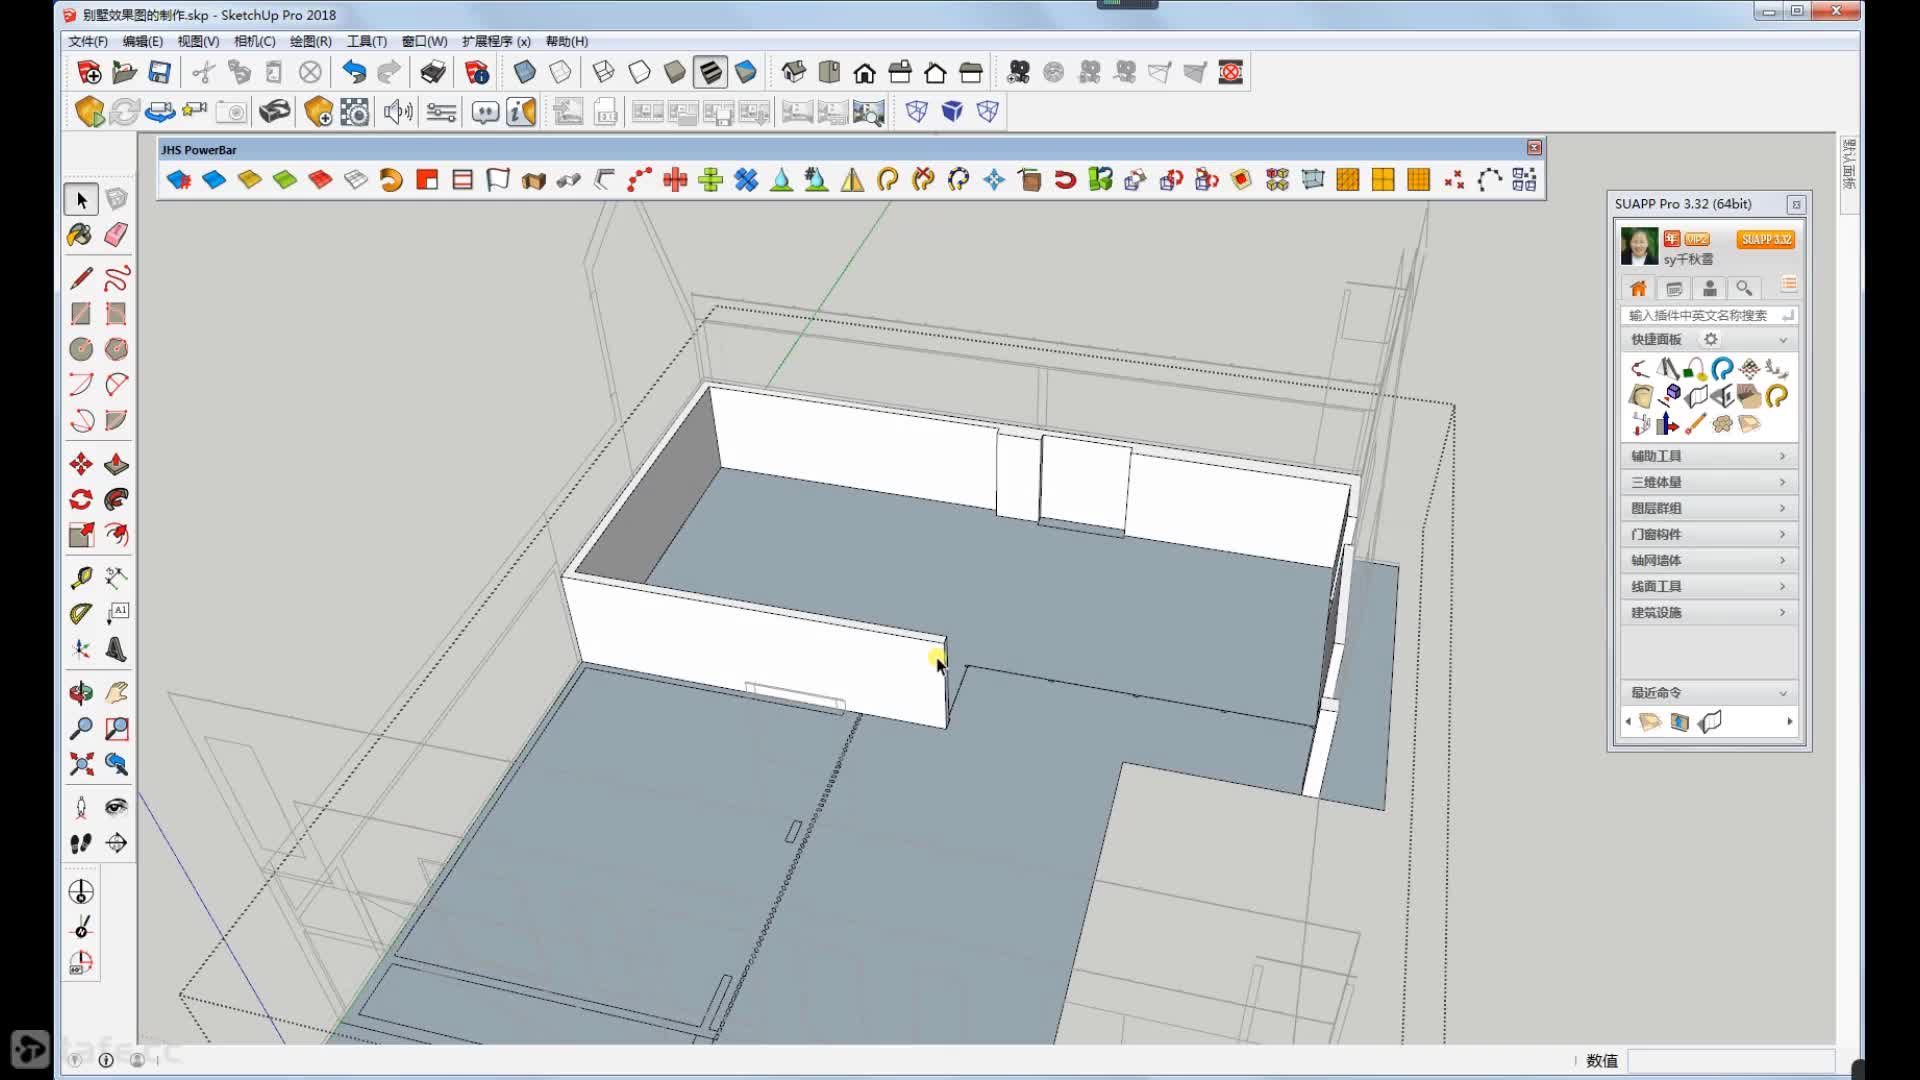Click the blue X JHS PowerBar tool
This screenshot has height=1080, width=1920.
pyautogui.click(x=746, y=180)
